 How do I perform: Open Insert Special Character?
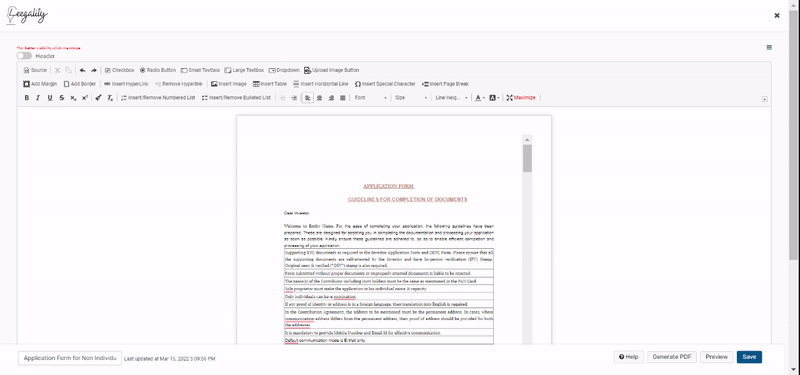coord(385,84)
